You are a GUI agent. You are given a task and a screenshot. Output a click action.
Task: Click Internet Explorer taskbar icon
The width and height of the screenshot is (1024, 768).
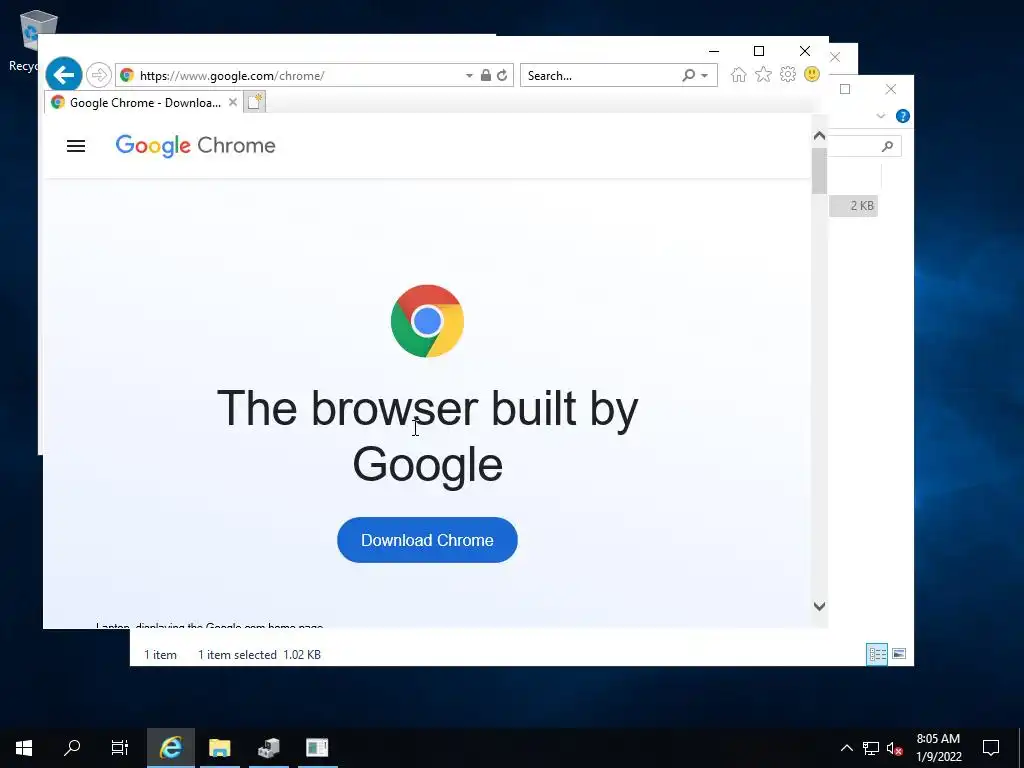coord(170,748)
